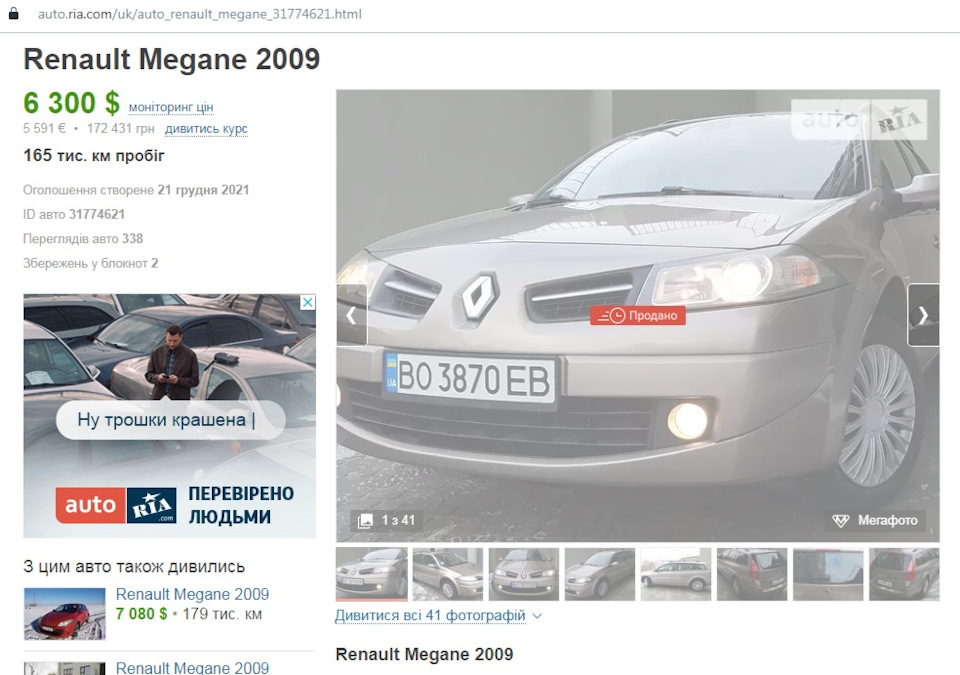Screen dimensions: 960x675
Task: Select eighth thumbnail of rear corner
Action: pos(904,574)
